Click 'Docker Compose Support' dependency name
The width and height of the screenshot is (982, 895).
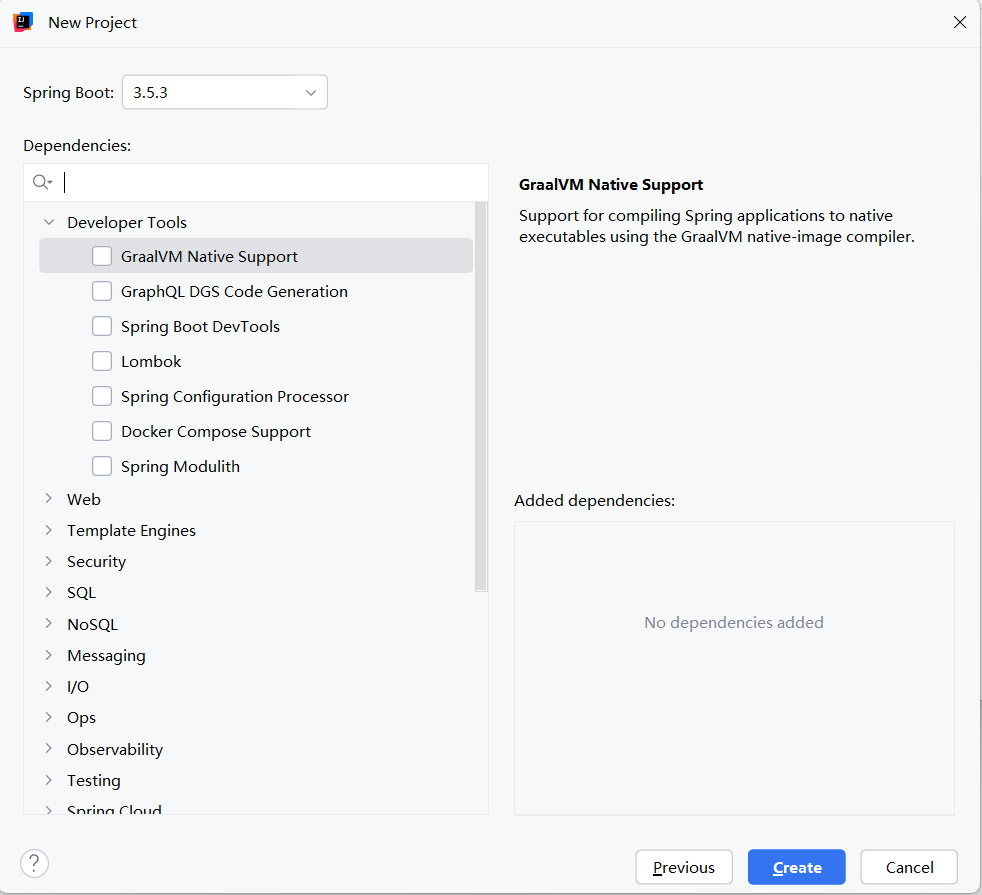(x=216, y=432)
